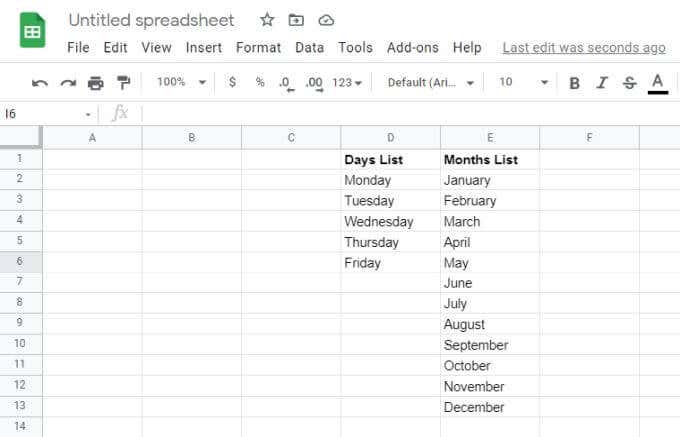Image resolution: width=680 pixels, height=437 pixels.
Task: Click the redo arrow icon
Action: point(68,83)
